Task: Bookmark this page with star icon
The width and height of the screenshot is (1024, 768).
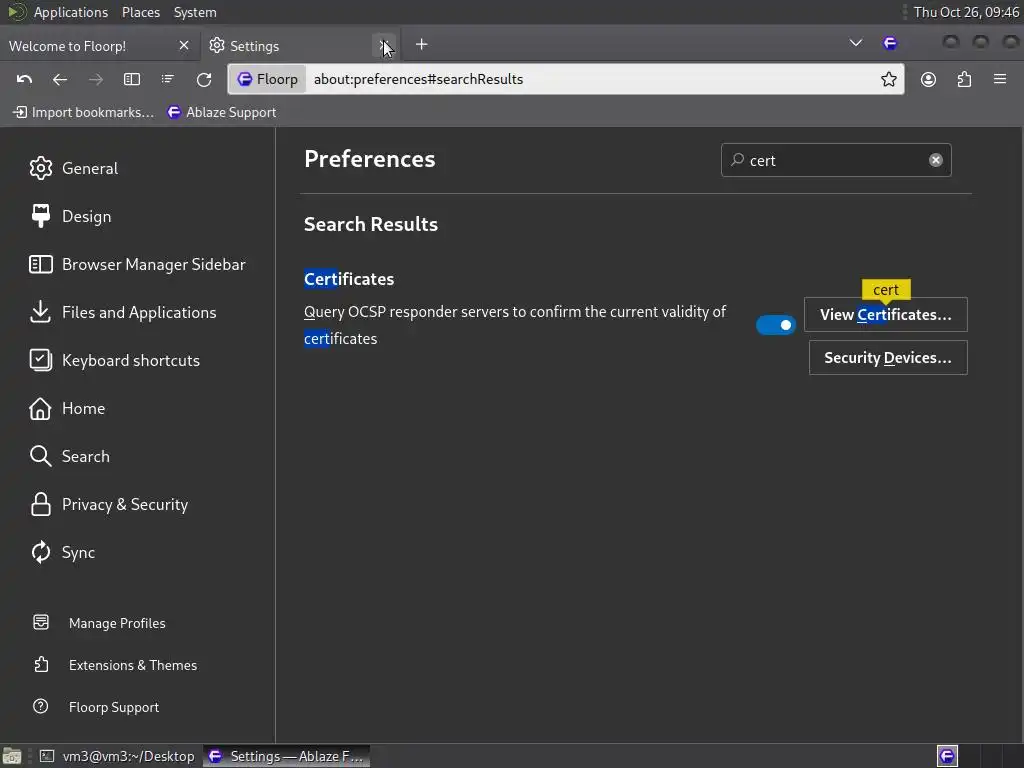Action: [x=888, y=79]
